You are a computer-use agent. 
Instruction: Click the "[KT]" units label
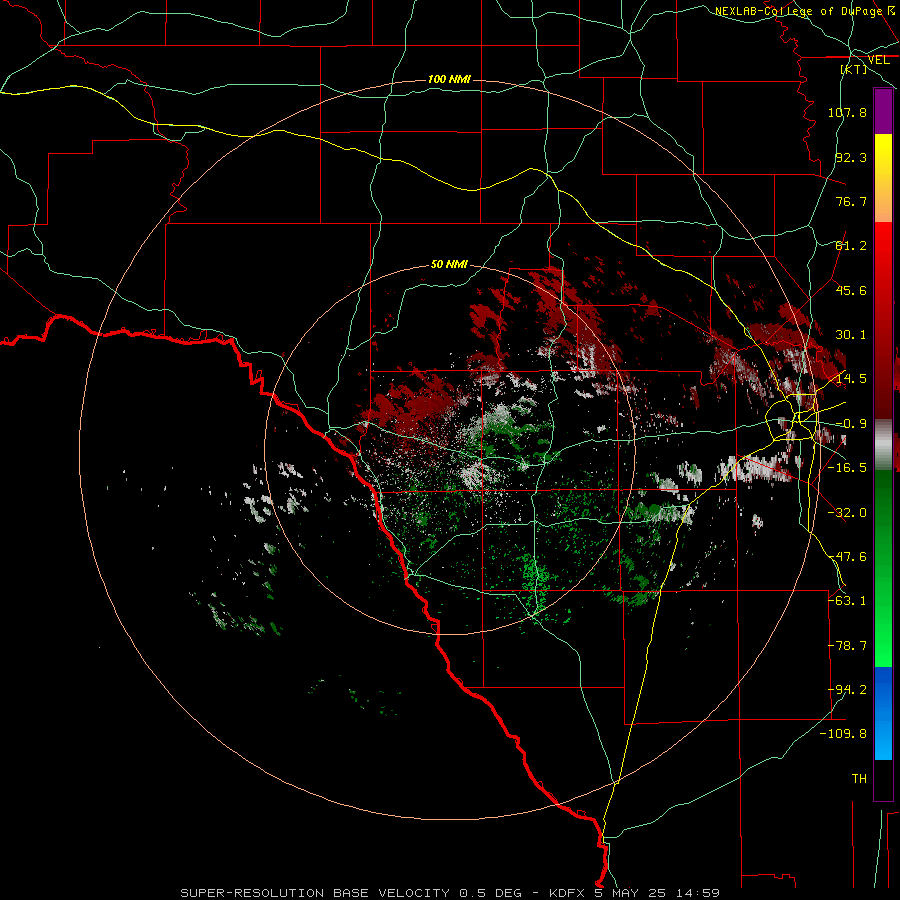pyautogui.click(x=854, y=69)
